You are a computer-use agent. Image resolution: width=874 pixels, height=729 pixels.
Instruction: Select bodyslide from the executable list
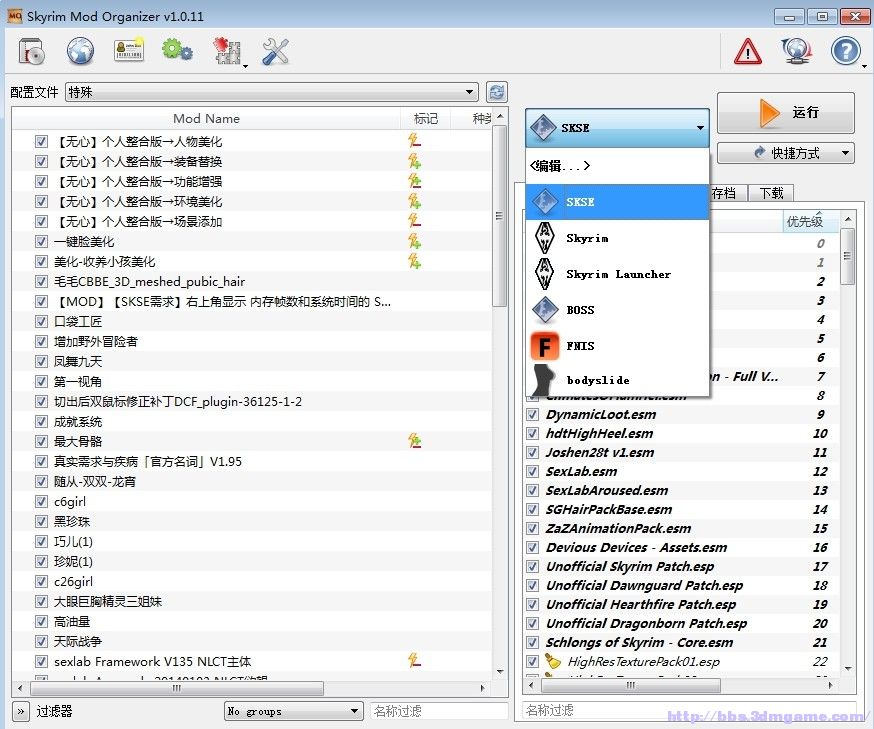coord(617,380)
